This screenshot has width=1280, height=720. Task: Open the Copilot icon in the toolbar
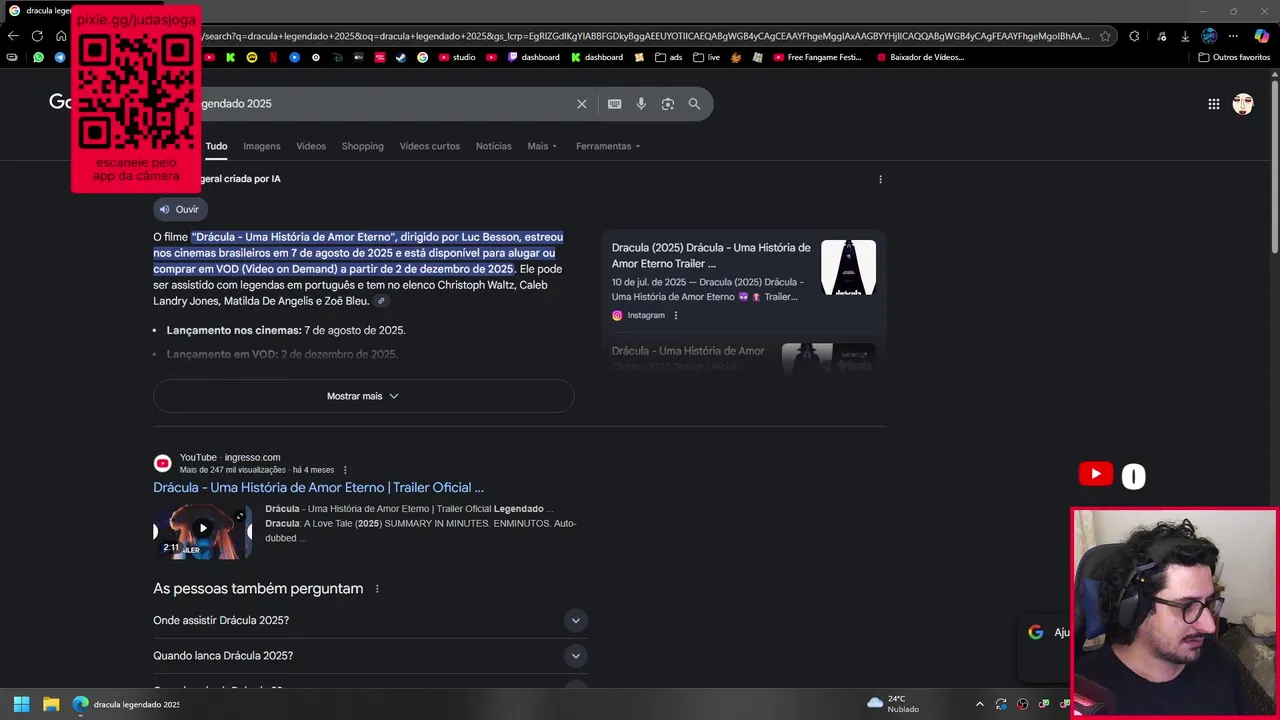1262,36
